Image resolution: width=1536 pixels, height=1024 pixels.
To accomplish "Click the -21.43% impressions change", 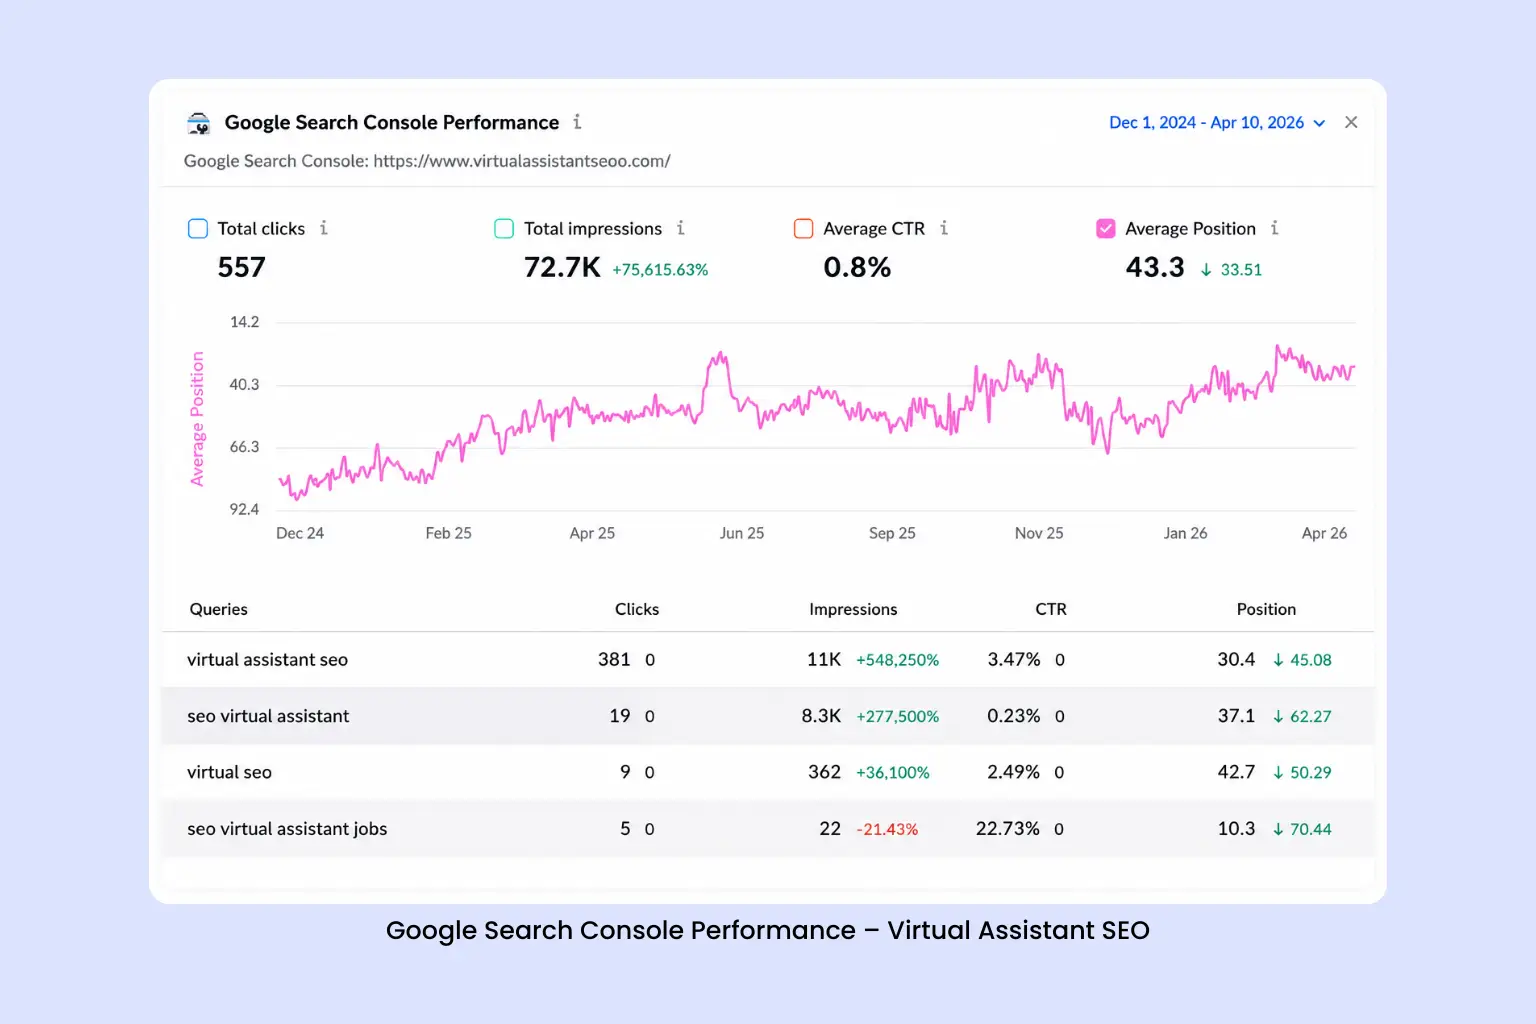I will tap(887, 829).
